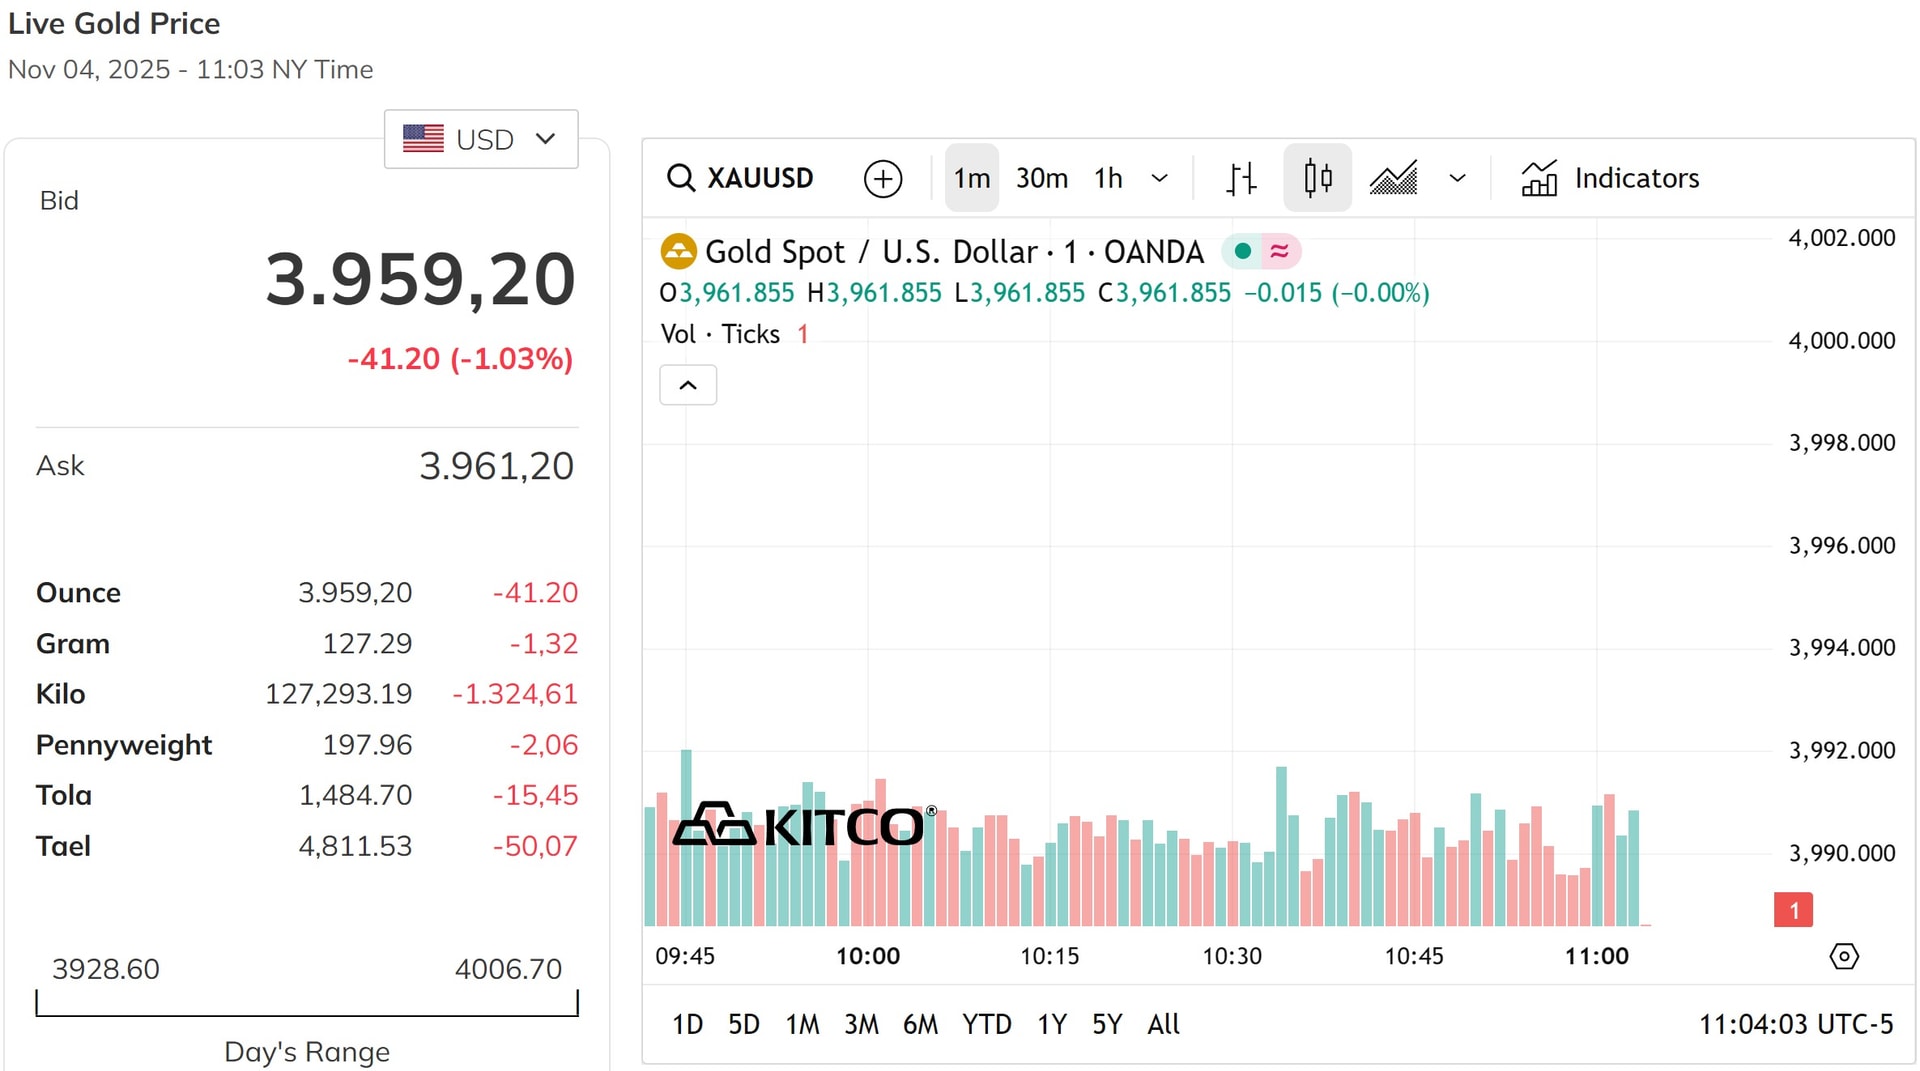Switch to the YTD time range
1920x1071 pixels.
987,1024
